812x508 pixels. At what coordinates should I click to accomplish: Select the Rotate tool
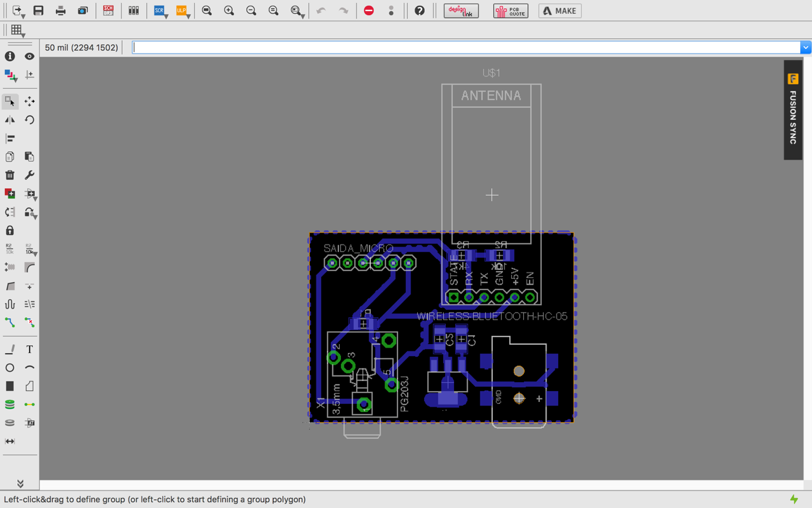point(30,120)
